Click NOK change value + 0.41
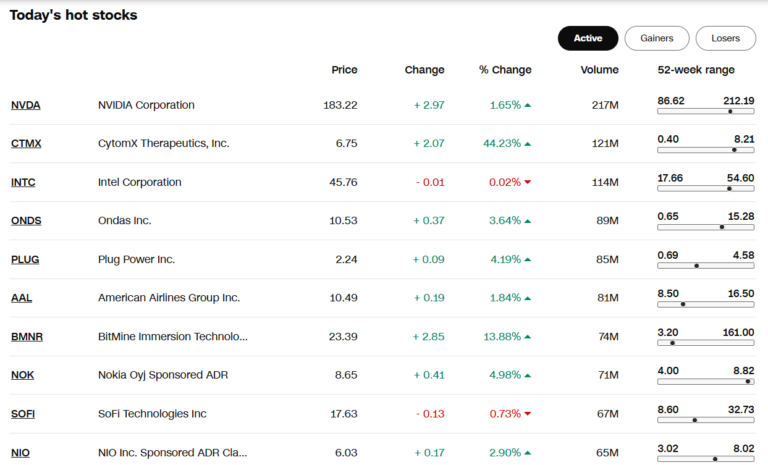 (x=429, y=375)
